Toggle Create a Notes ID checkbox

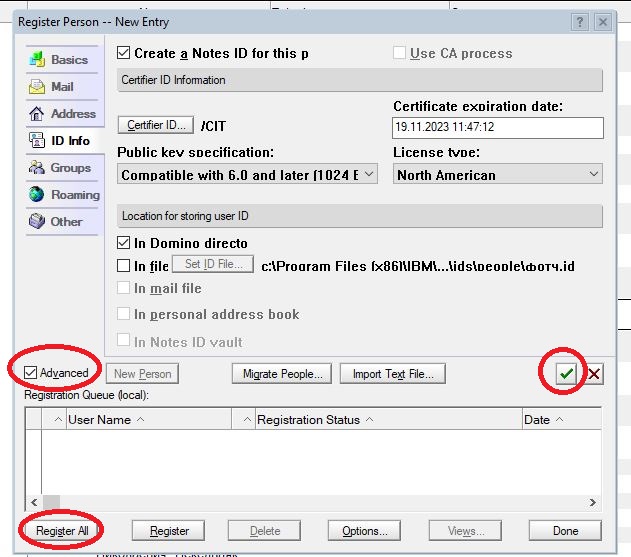[124, 53]
